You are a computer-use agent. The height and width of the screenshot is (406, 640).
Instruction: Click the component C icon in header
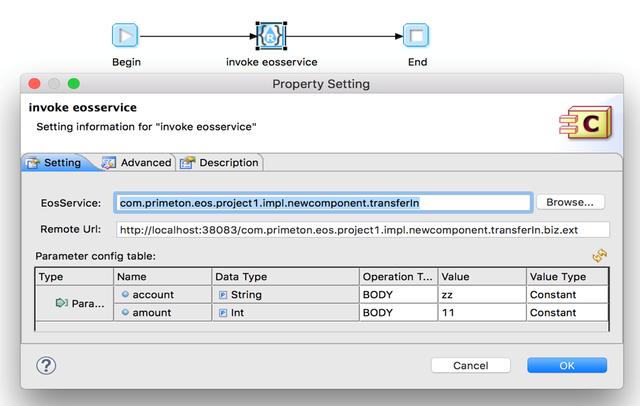586,123
